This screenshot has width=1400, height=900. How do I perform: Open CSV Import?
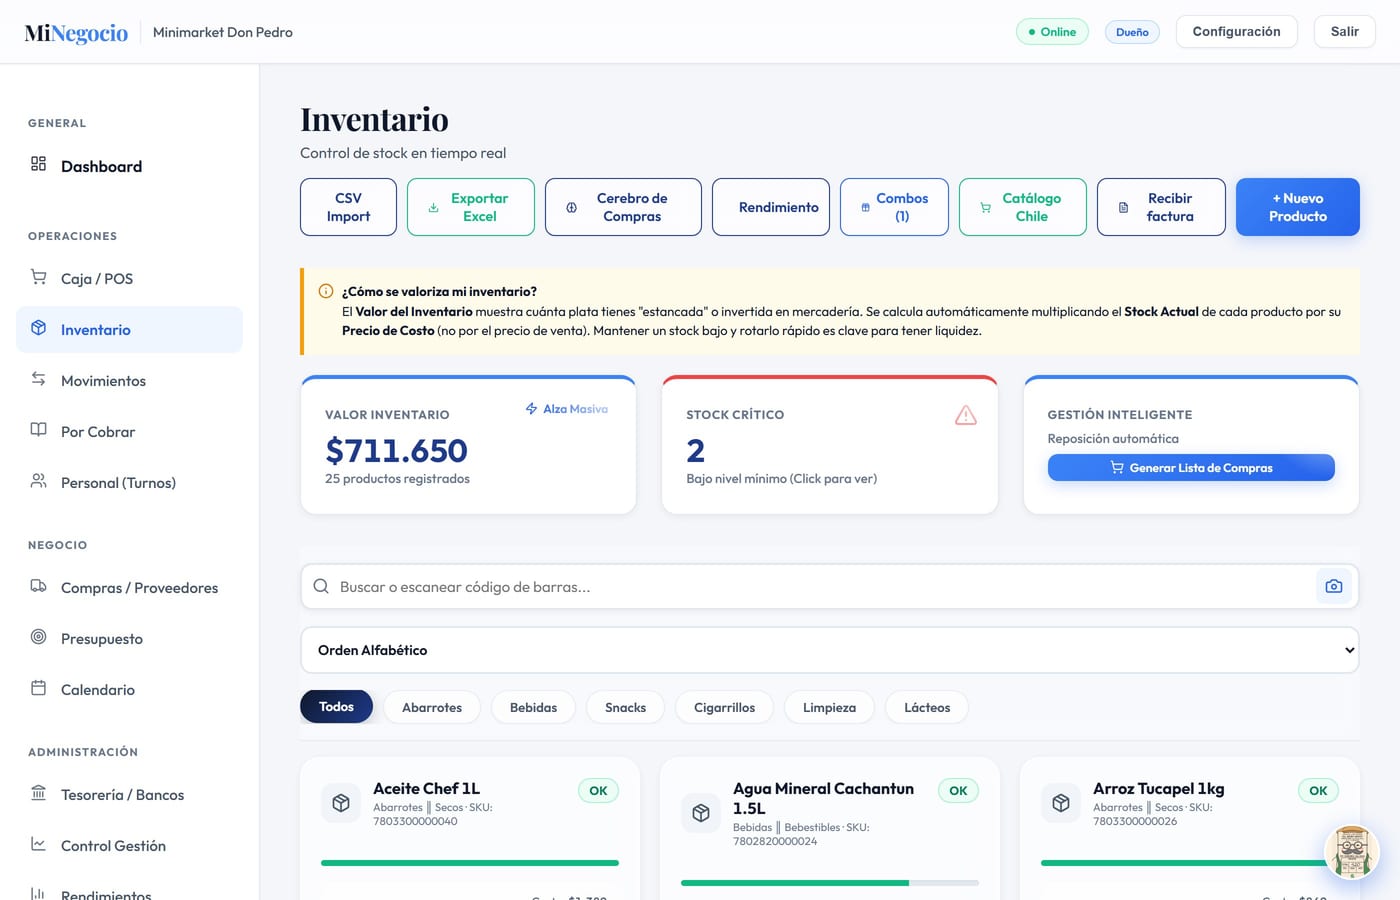pyautogui.click(x=348, y=207)
